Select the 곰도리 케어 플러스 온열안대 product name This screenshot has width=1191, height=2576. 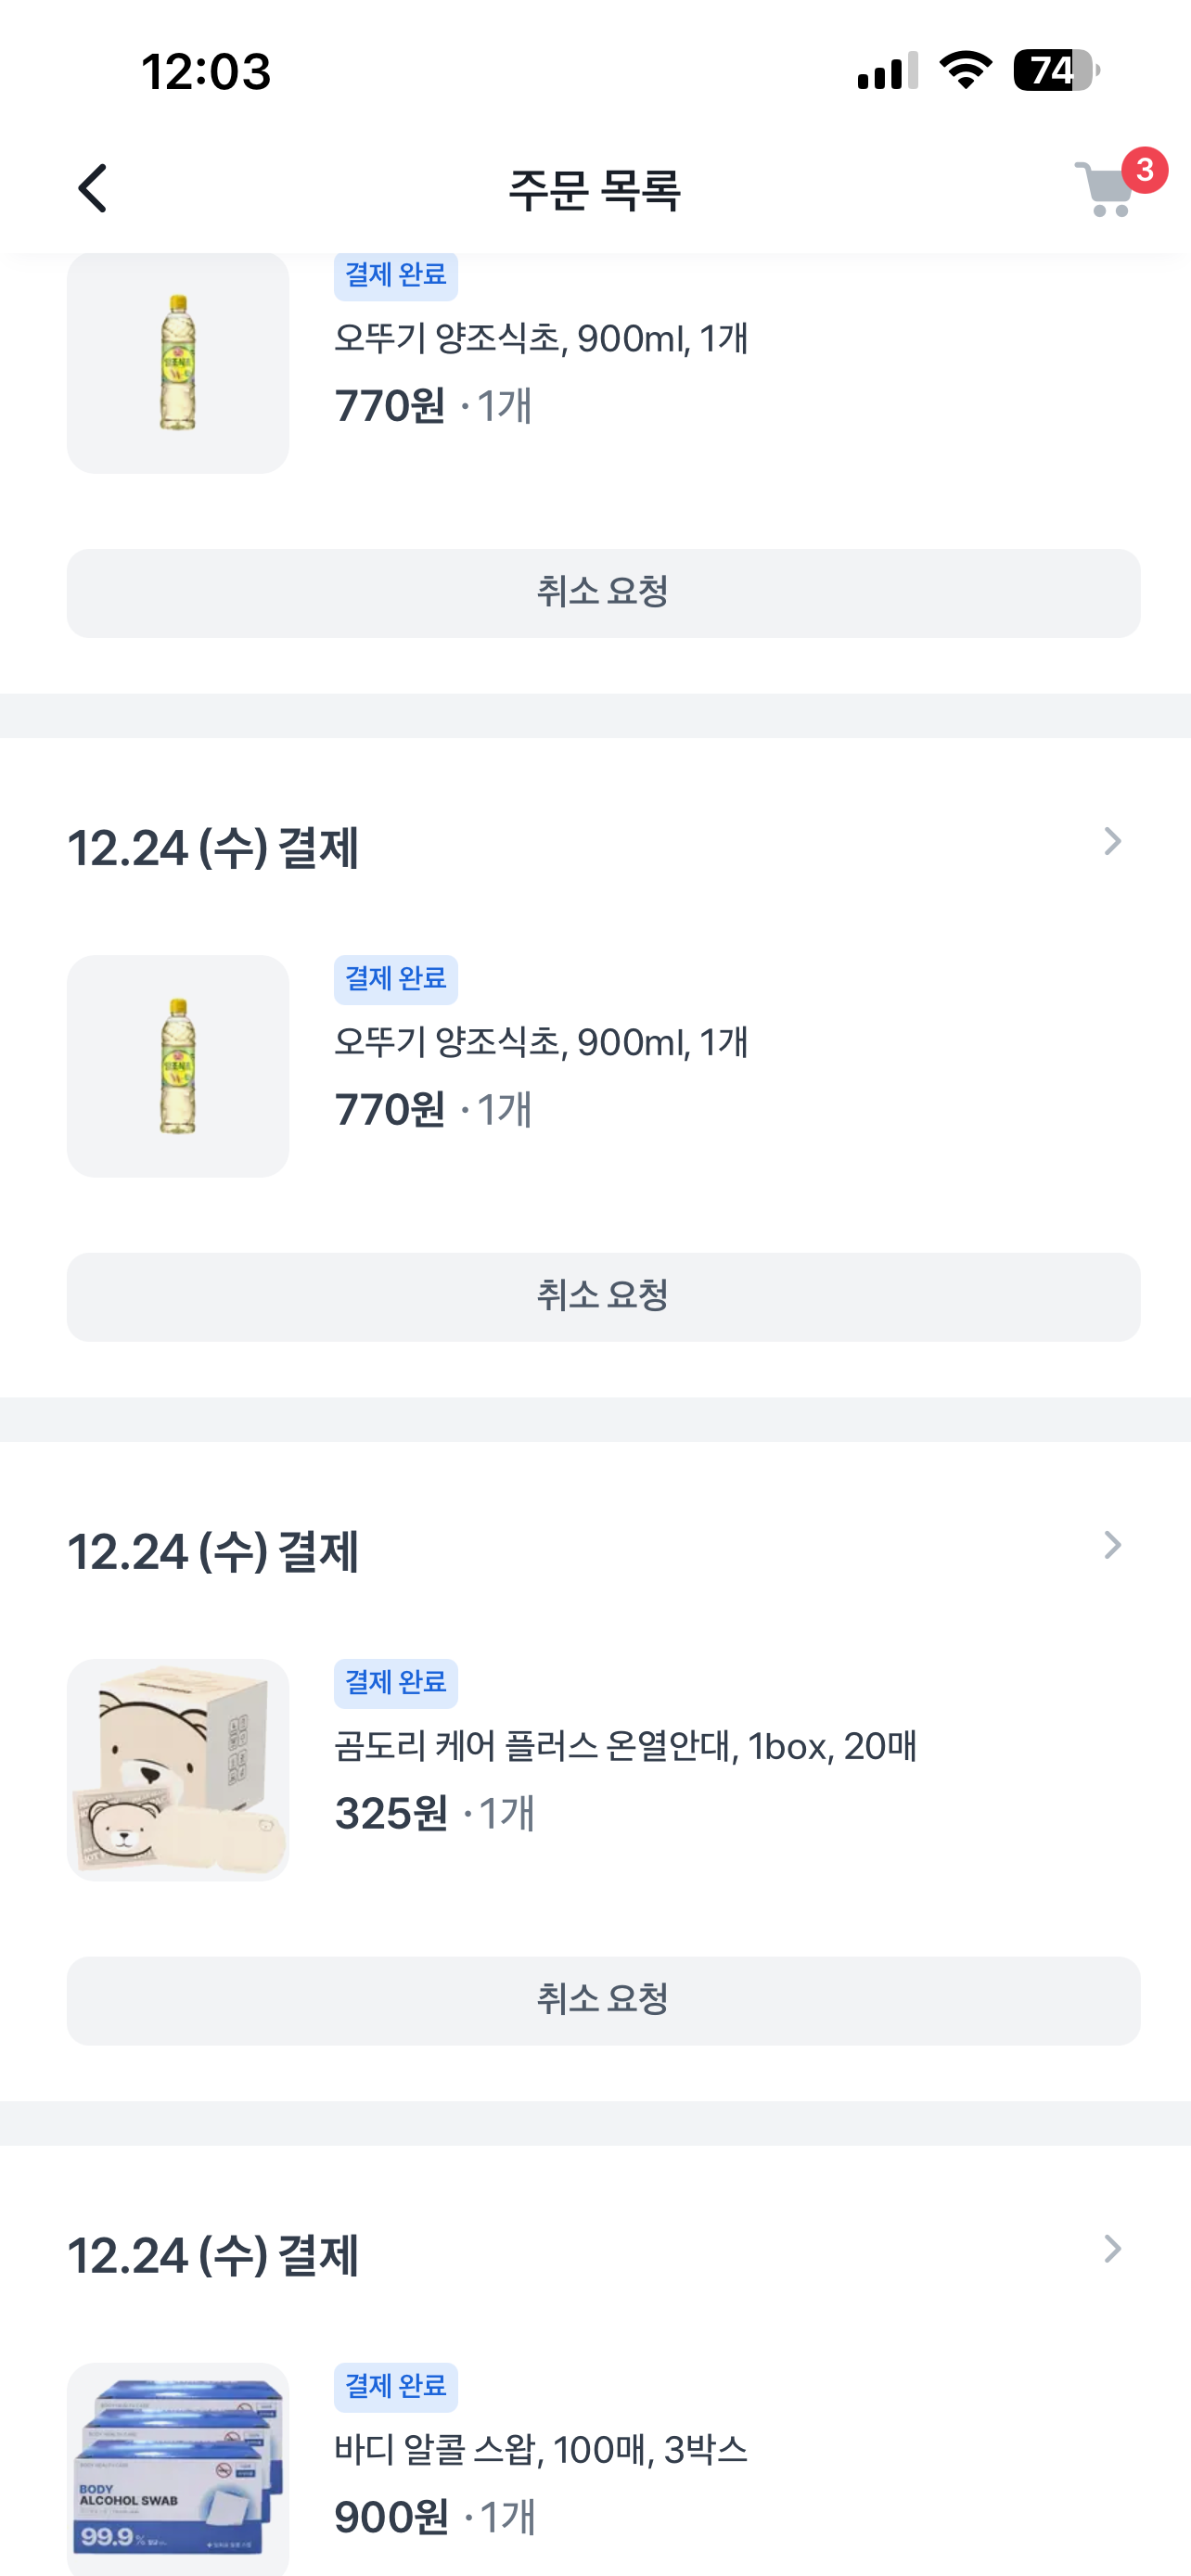(625, 1747)
